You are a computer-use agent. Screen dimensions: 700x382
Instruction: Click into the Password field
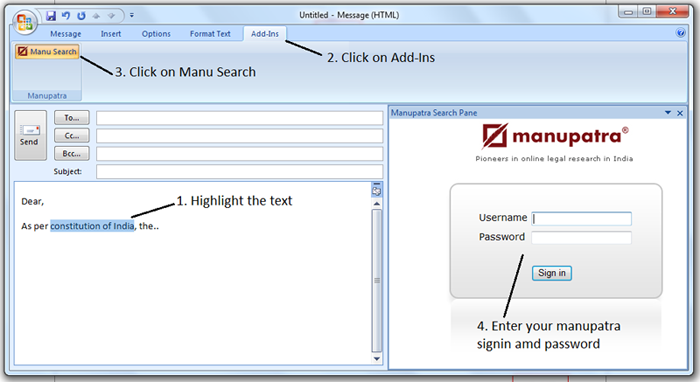[581, 238]
